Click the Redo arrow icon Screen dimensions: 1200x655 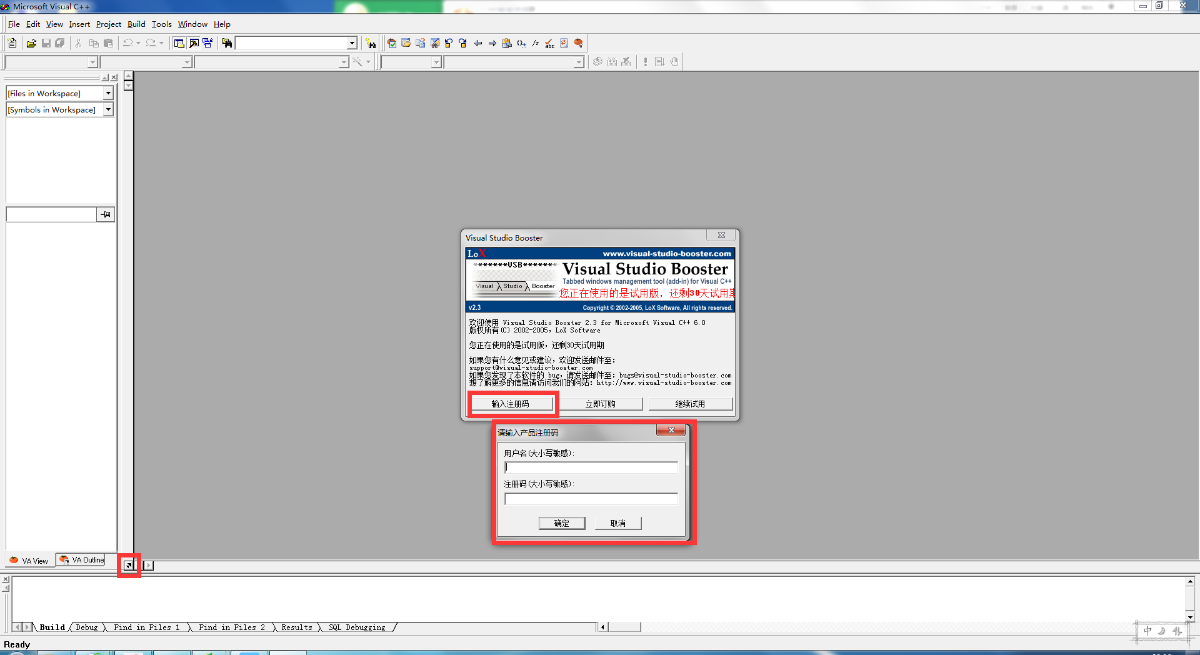click(151, 43)
